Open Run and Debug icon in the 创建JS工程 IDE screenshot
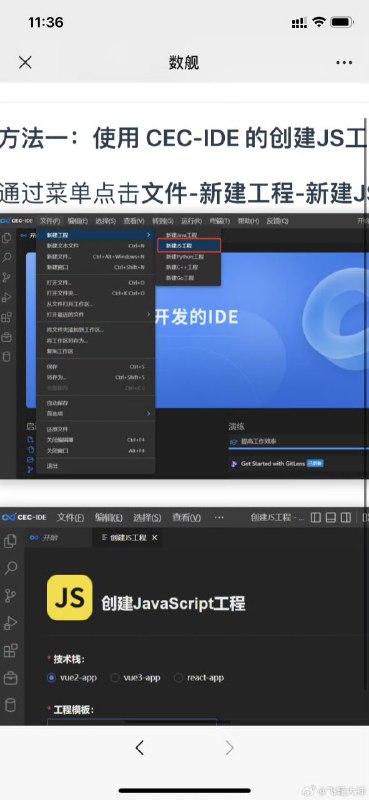The image size is (369, 800). (10, 623)
